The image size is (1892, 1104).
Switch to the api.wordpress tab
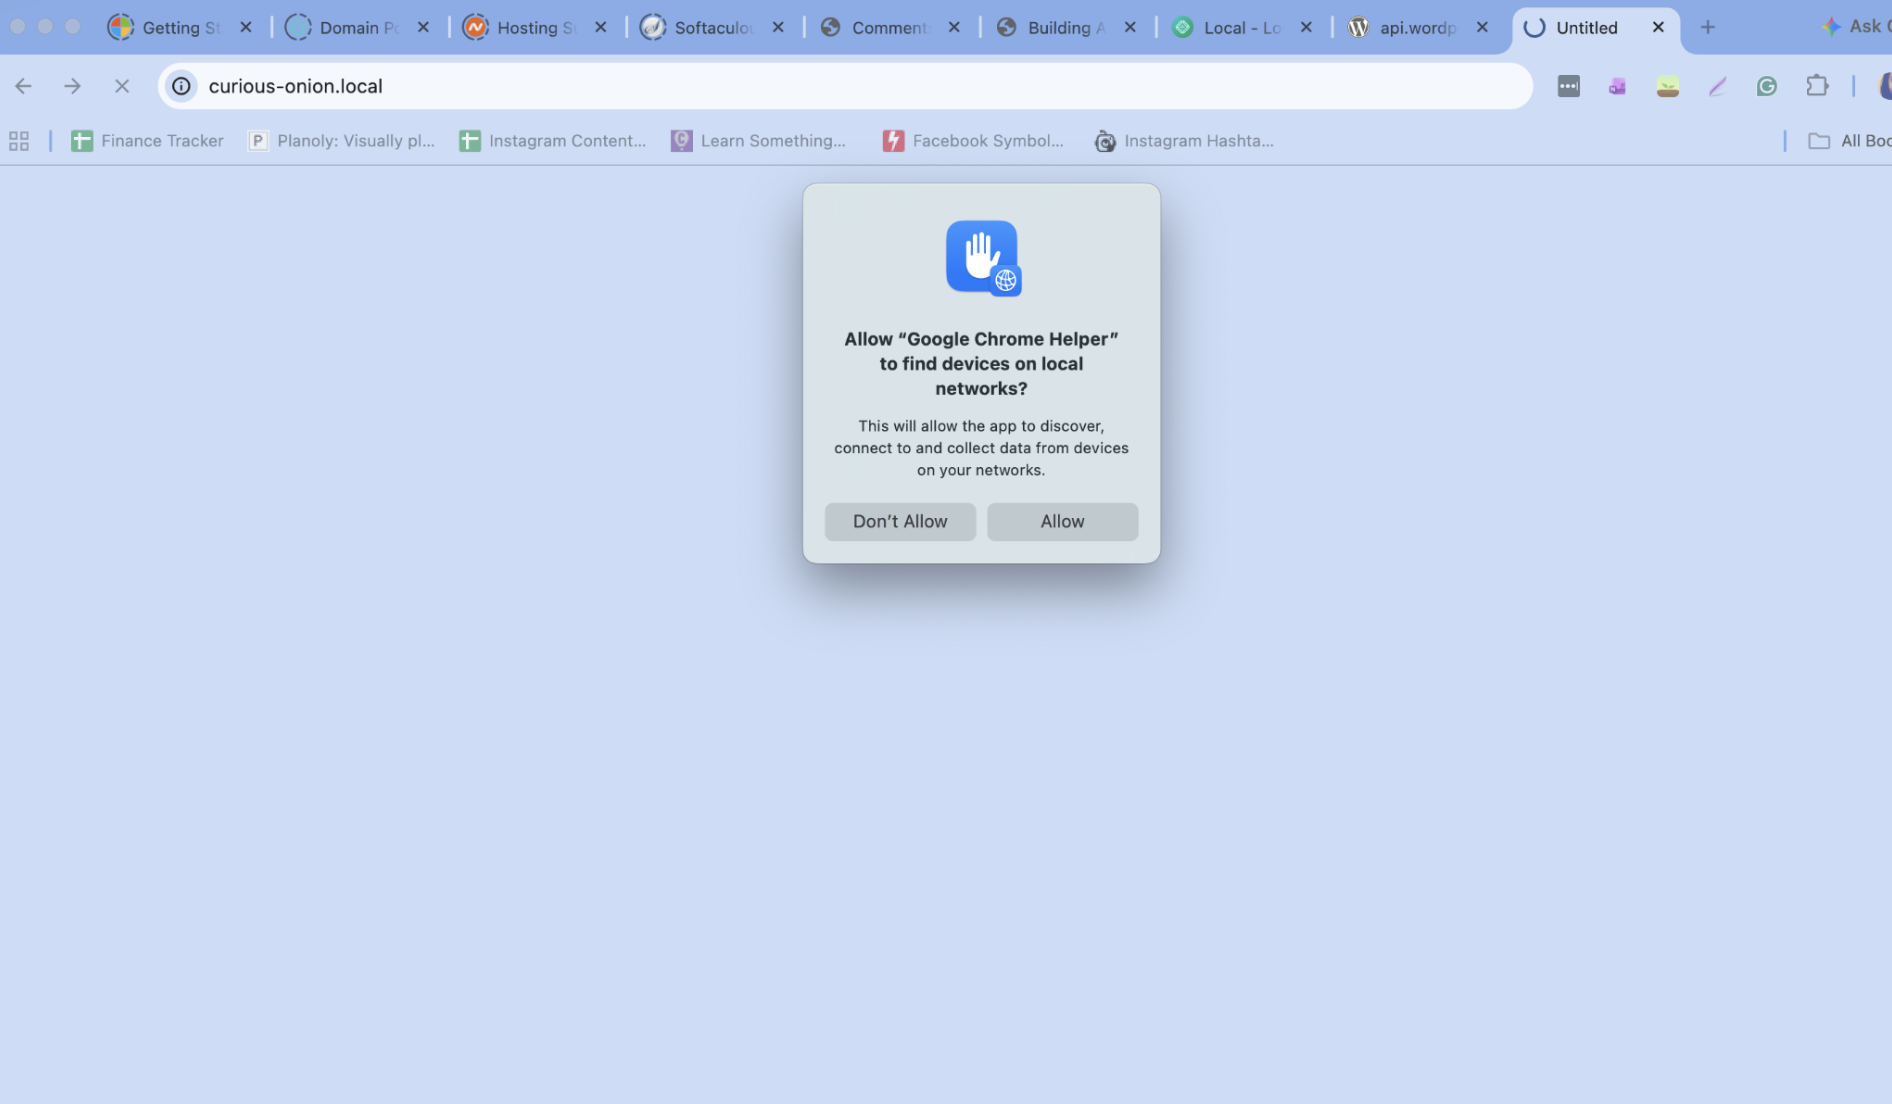(x=1417, y=28)
